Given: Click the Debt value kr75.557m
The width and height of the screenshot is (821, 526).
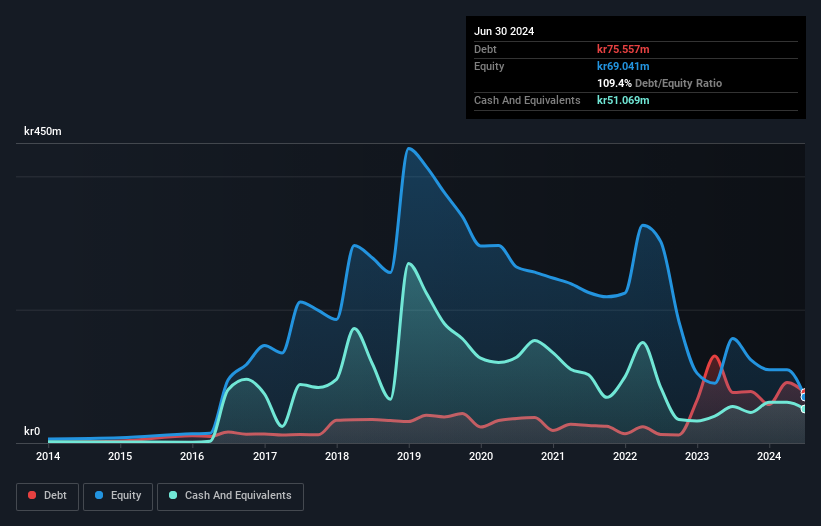Looking at the screenshot, I should click(623, 49).
